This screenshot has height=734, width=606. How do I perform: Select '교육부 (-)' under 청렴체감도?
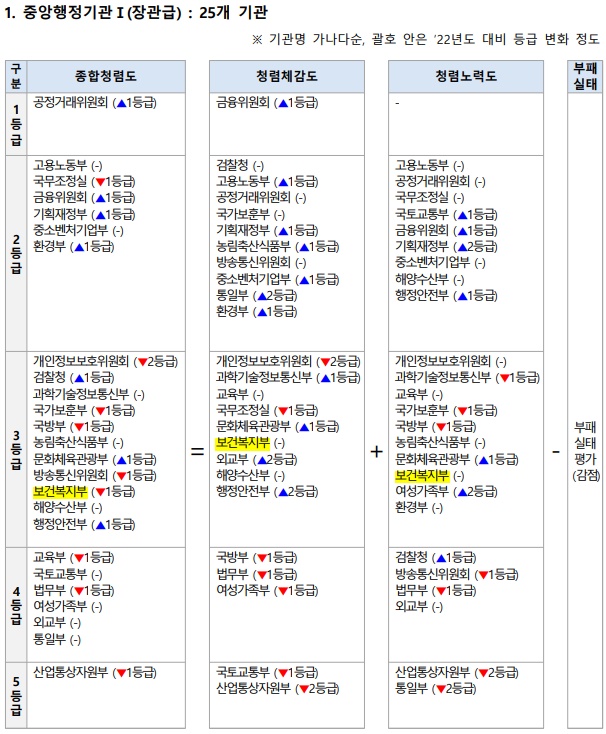coord(240,394)
